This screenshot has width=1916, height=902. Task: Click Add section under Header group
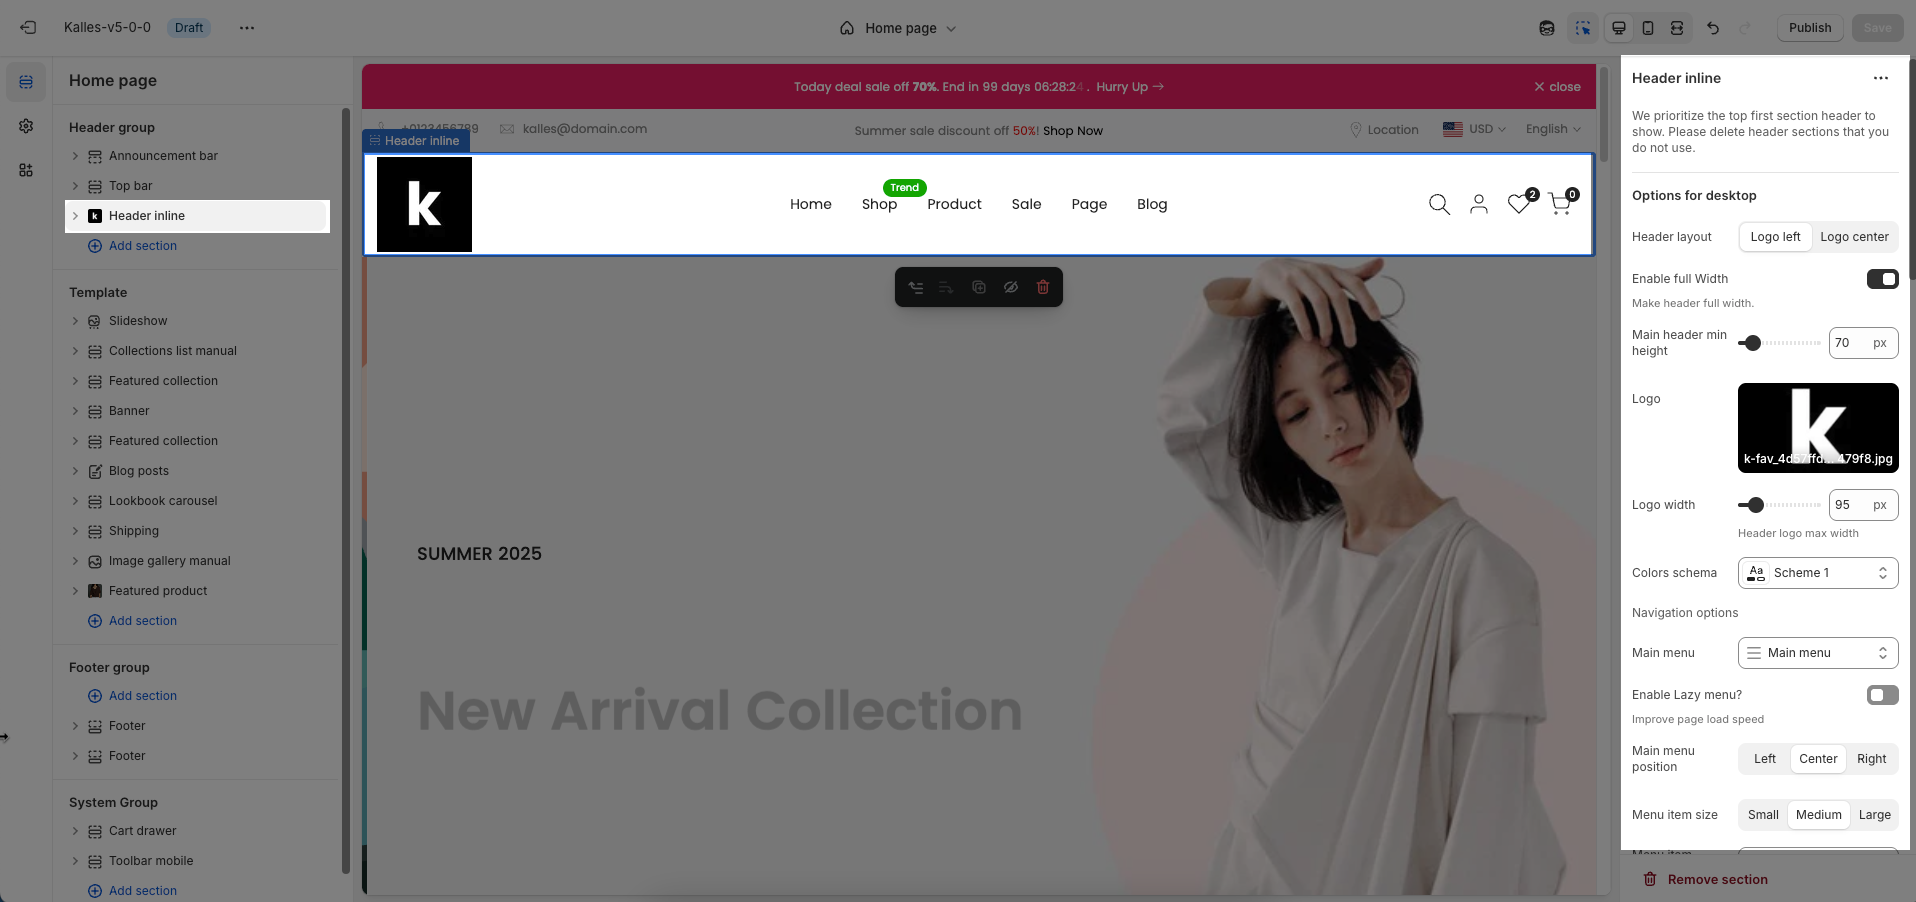pos(133,246)
